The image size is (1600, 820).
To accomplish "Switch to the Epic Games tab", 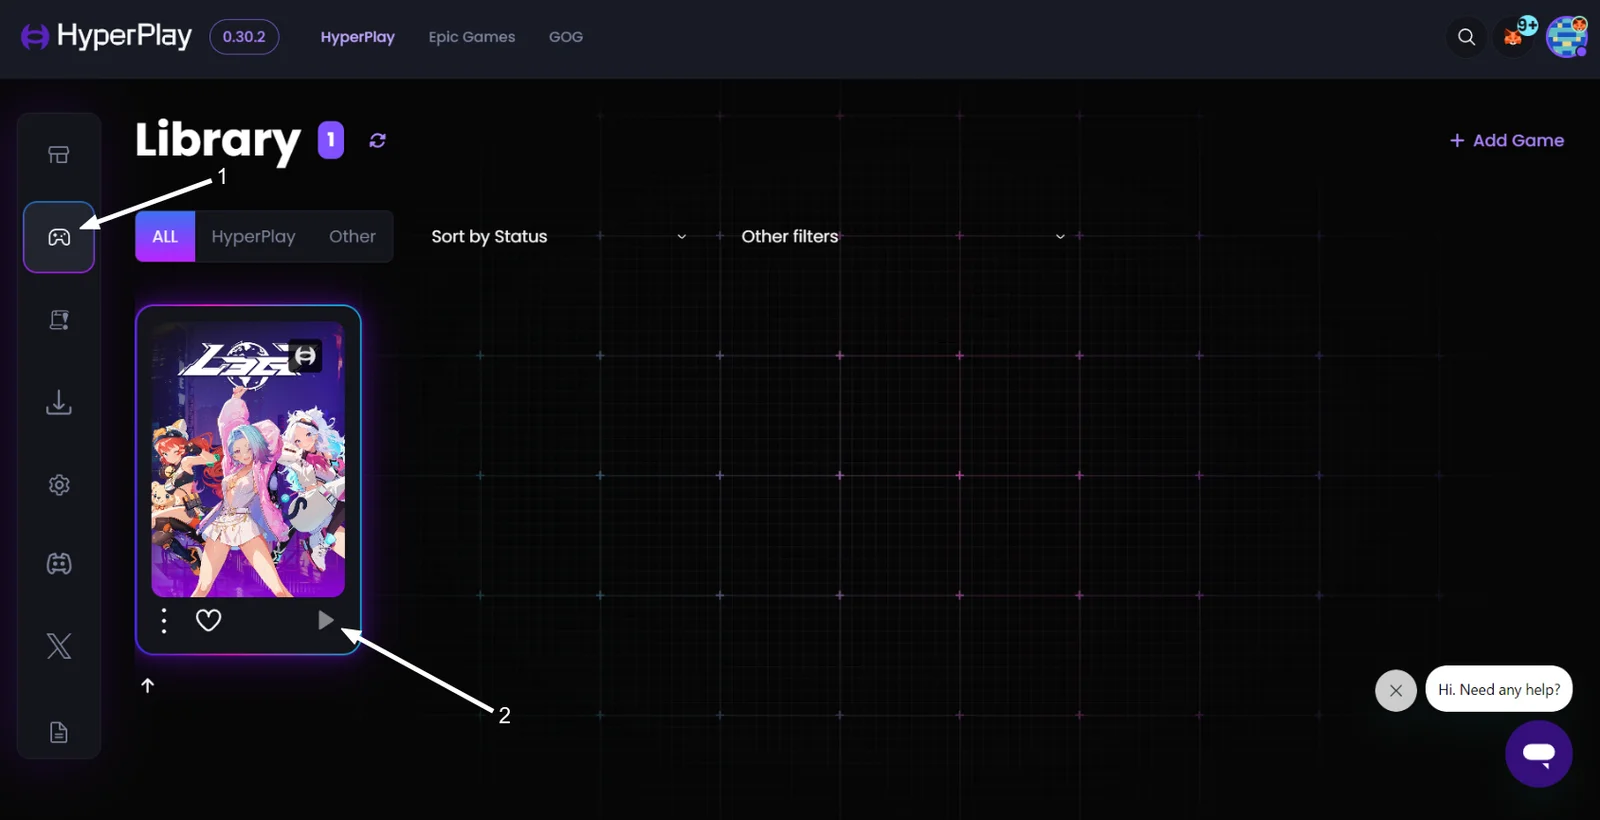I will [x=472, y=37].
